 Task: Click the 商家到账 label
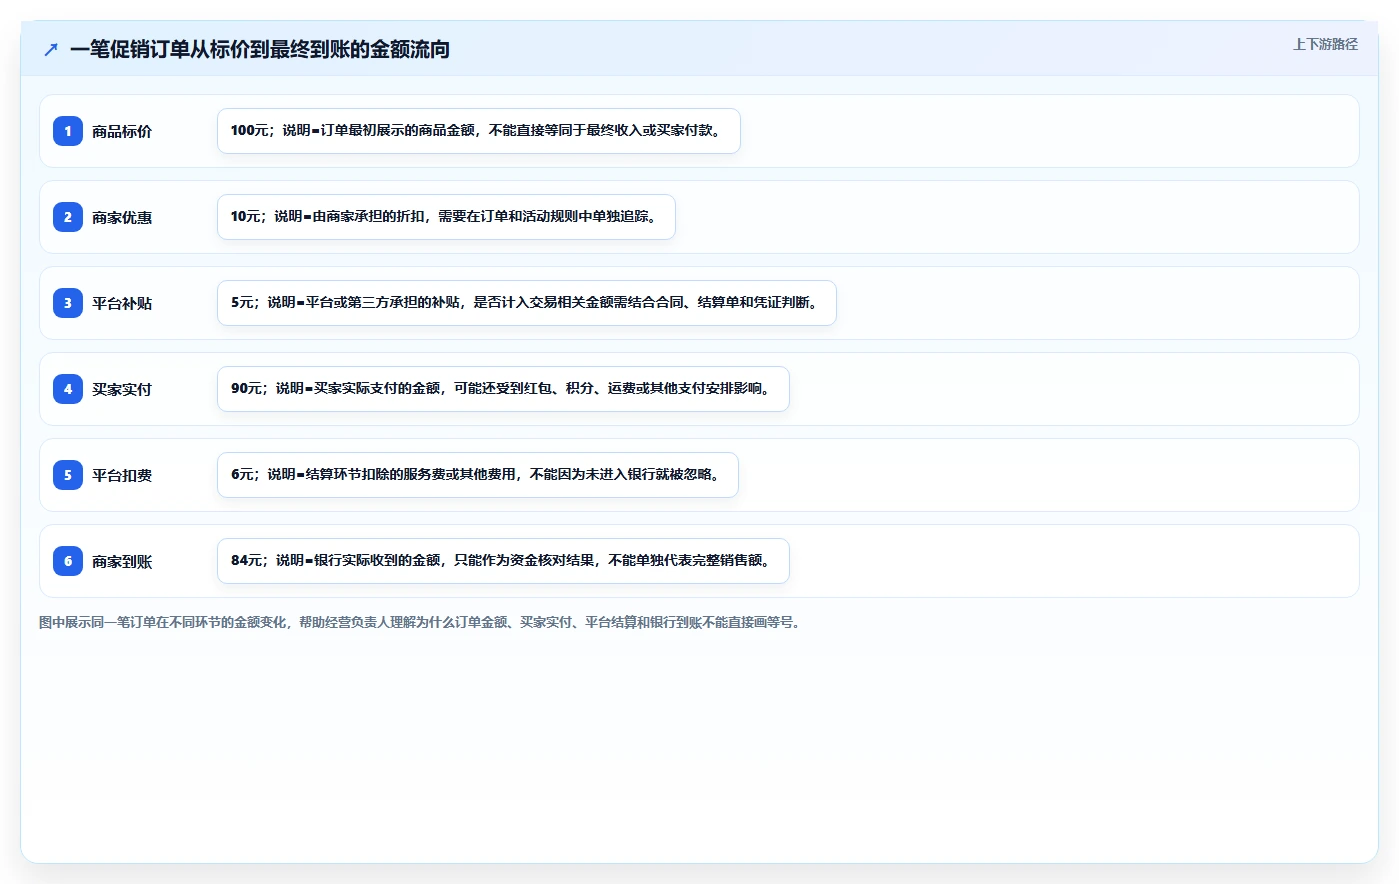coord(122,561)
